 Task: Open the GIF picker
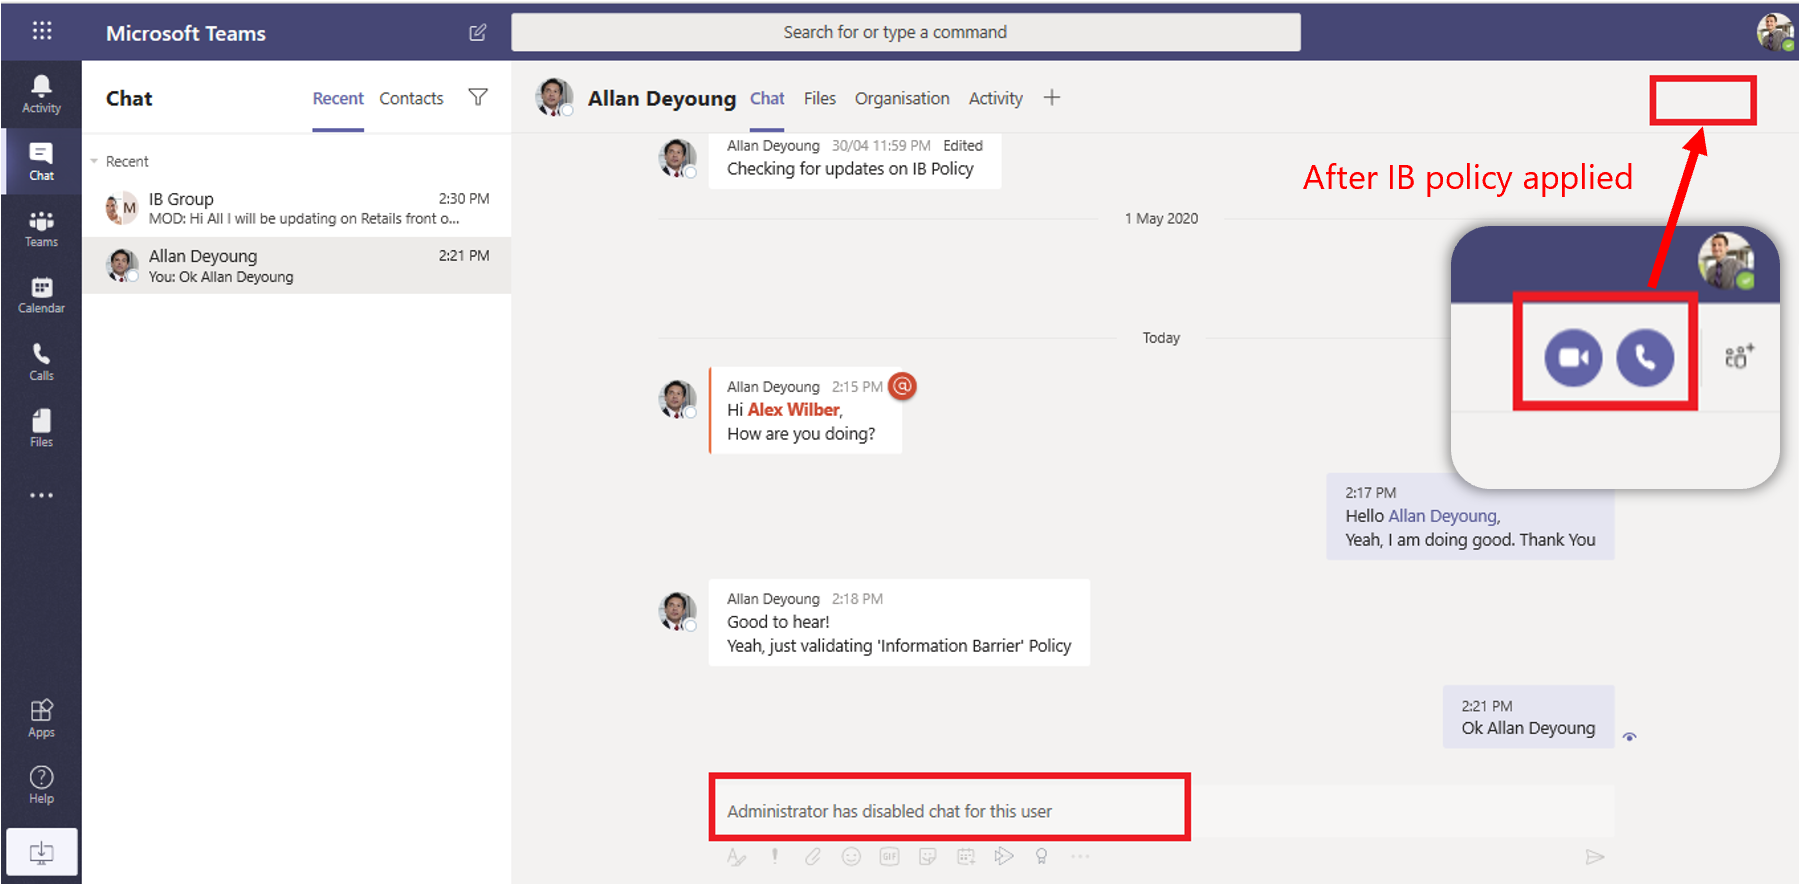(x=889, y=857)
